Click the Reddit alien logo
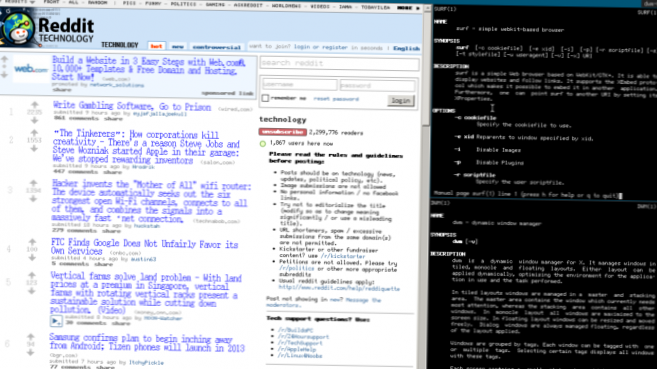The image size is (657, 369). point(18,29)
